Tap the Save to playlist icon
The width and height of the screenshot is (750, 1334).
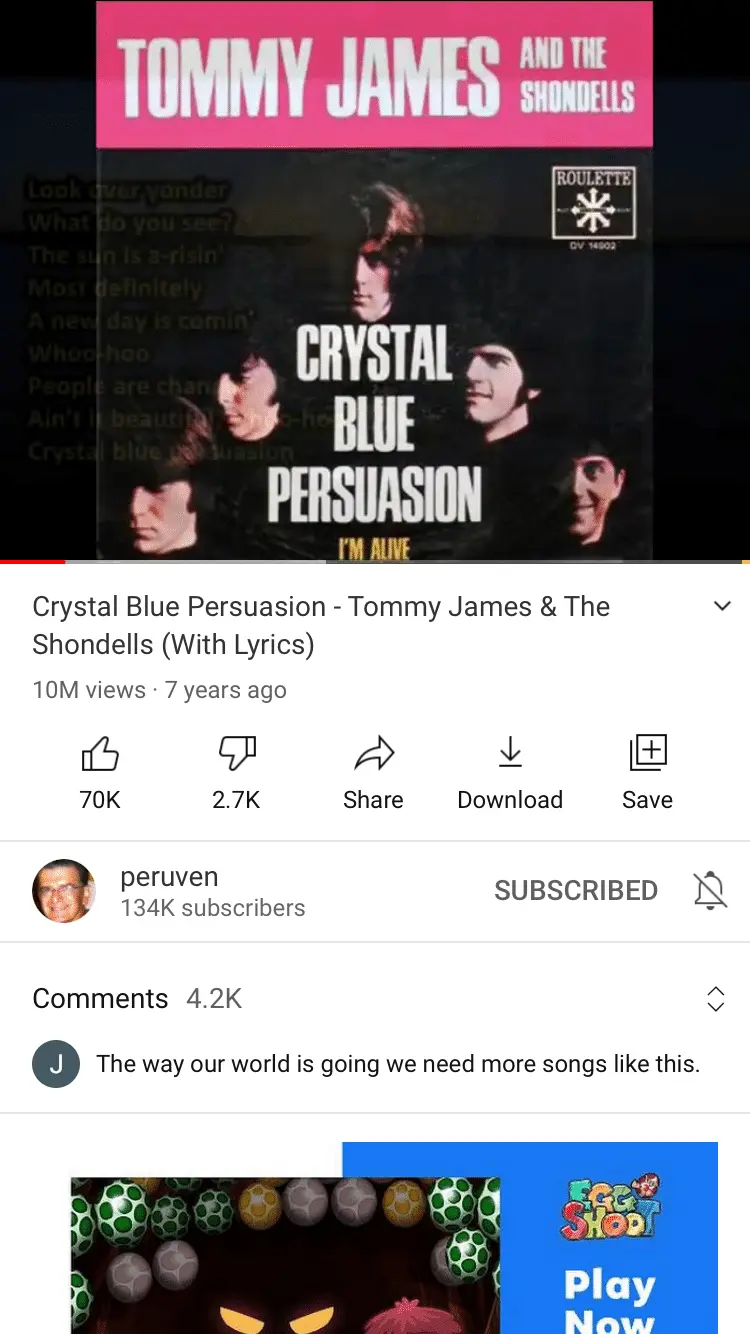[648, 753]
